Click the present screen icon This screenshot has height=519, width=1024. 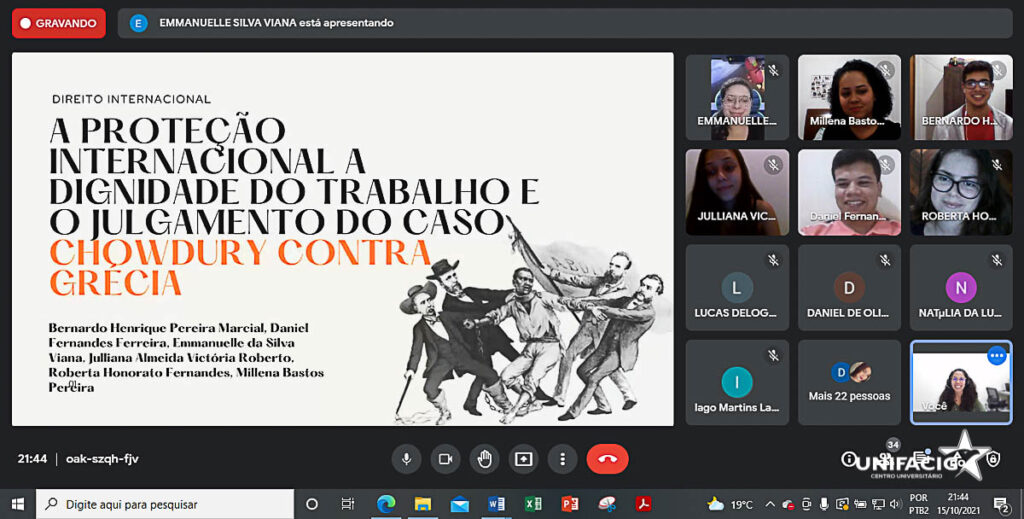[x=523, y=459]
